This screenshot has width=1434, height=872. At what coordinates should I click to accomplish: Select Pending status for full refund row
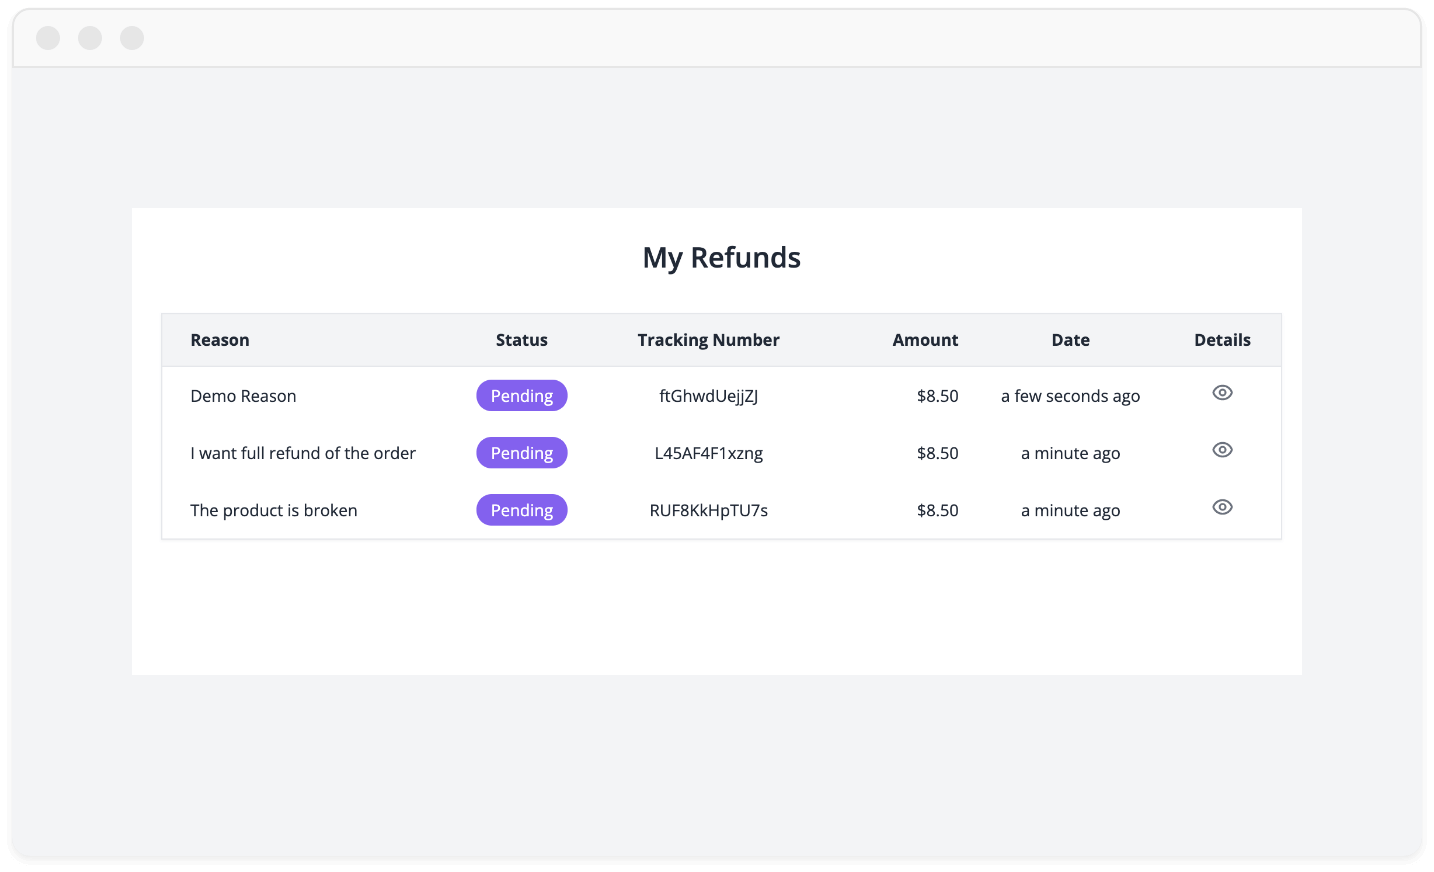point(521,453)
